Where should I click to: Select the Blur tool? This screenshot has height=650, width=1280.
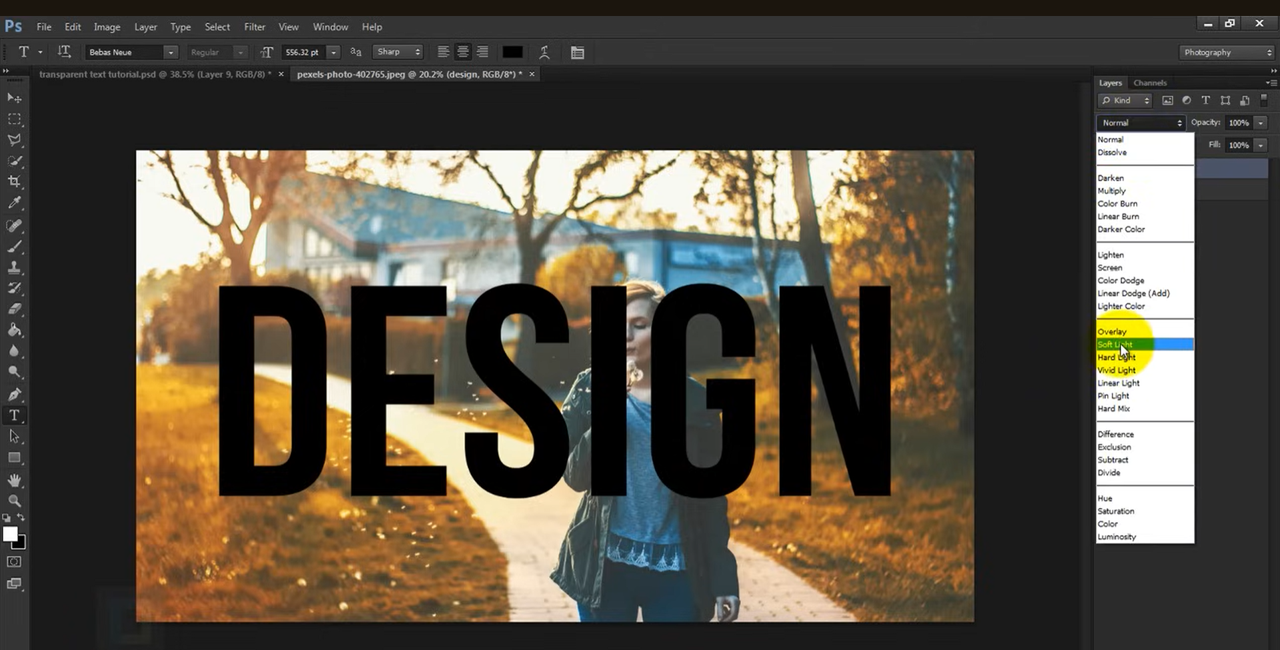[x=14, y=351]
